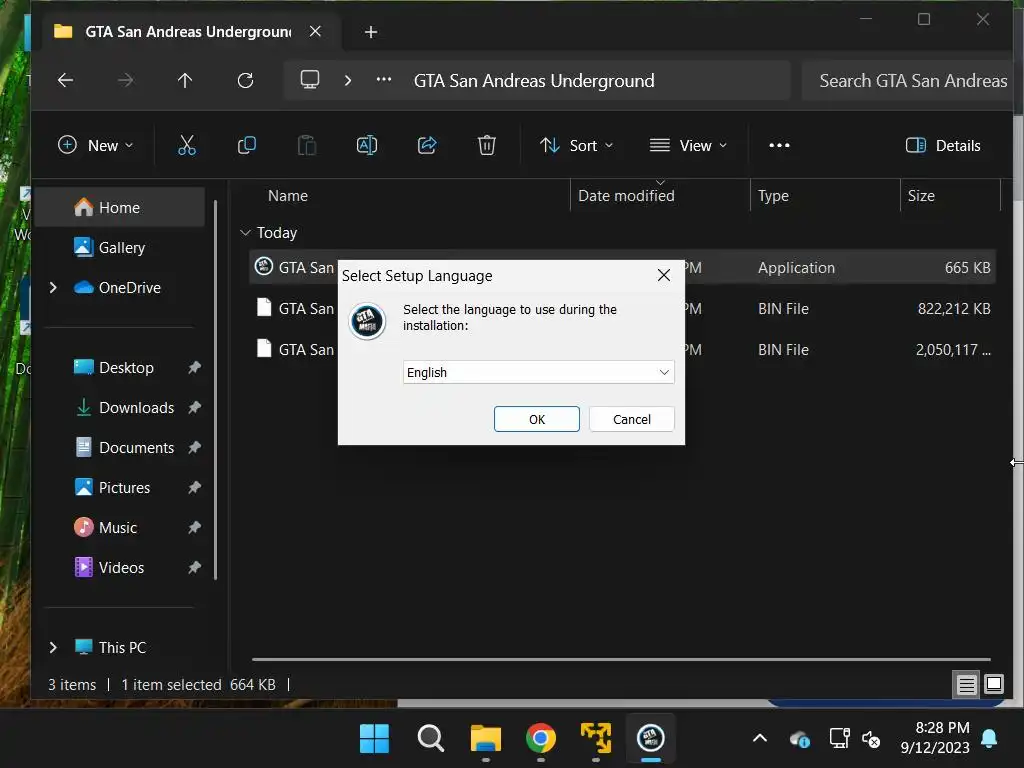
Task: Select the 822,212 KB BIN file row
Action: coord(622,308)
